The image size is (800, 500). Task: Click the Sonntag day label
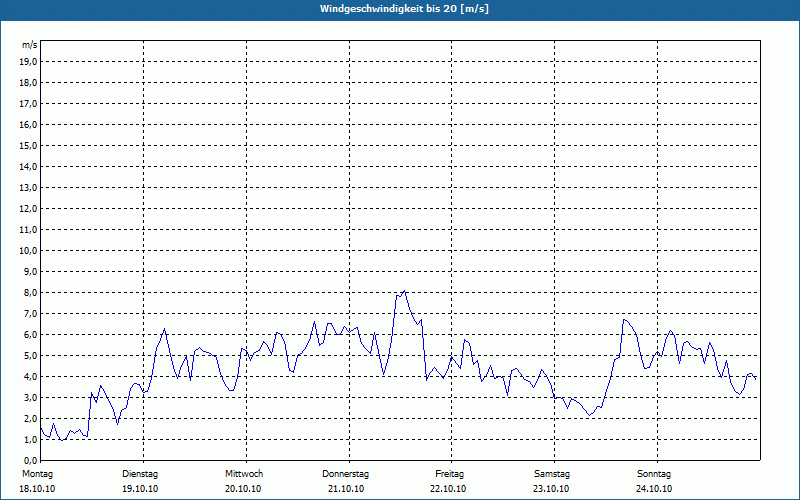(654, 474)
